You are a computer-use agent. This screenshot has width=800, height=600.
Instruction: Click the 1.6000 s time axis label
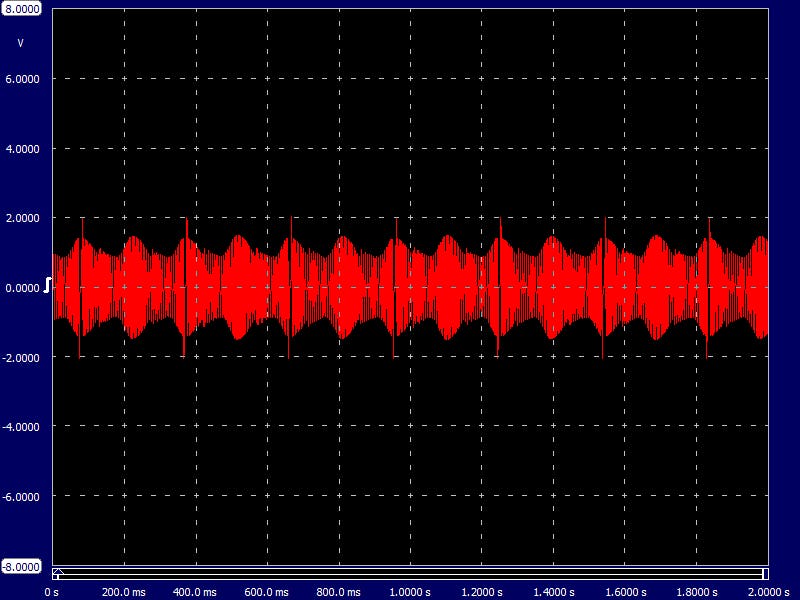pos(624,591)
